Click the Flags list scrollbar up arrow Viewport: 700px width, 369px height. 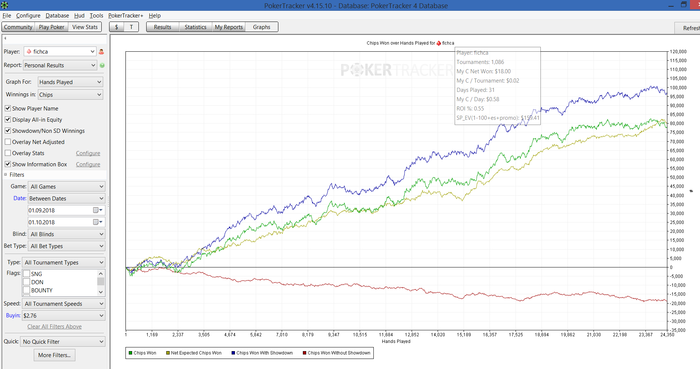(100, 274)
